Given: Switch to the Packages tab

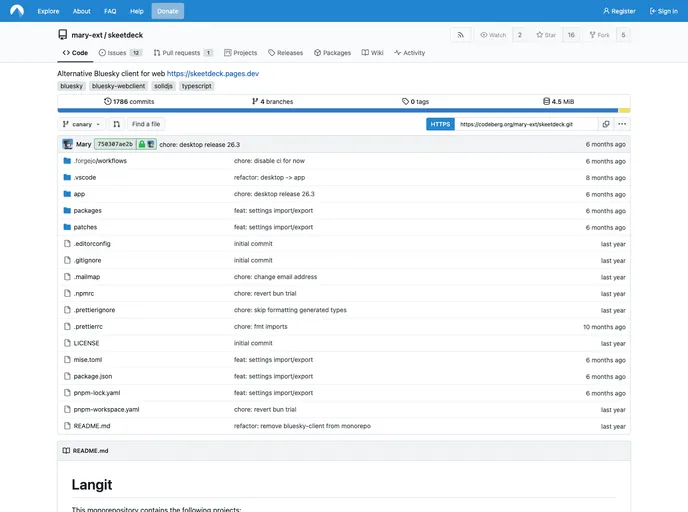Looking at the screenshot, I should click(x=333, y=53).
